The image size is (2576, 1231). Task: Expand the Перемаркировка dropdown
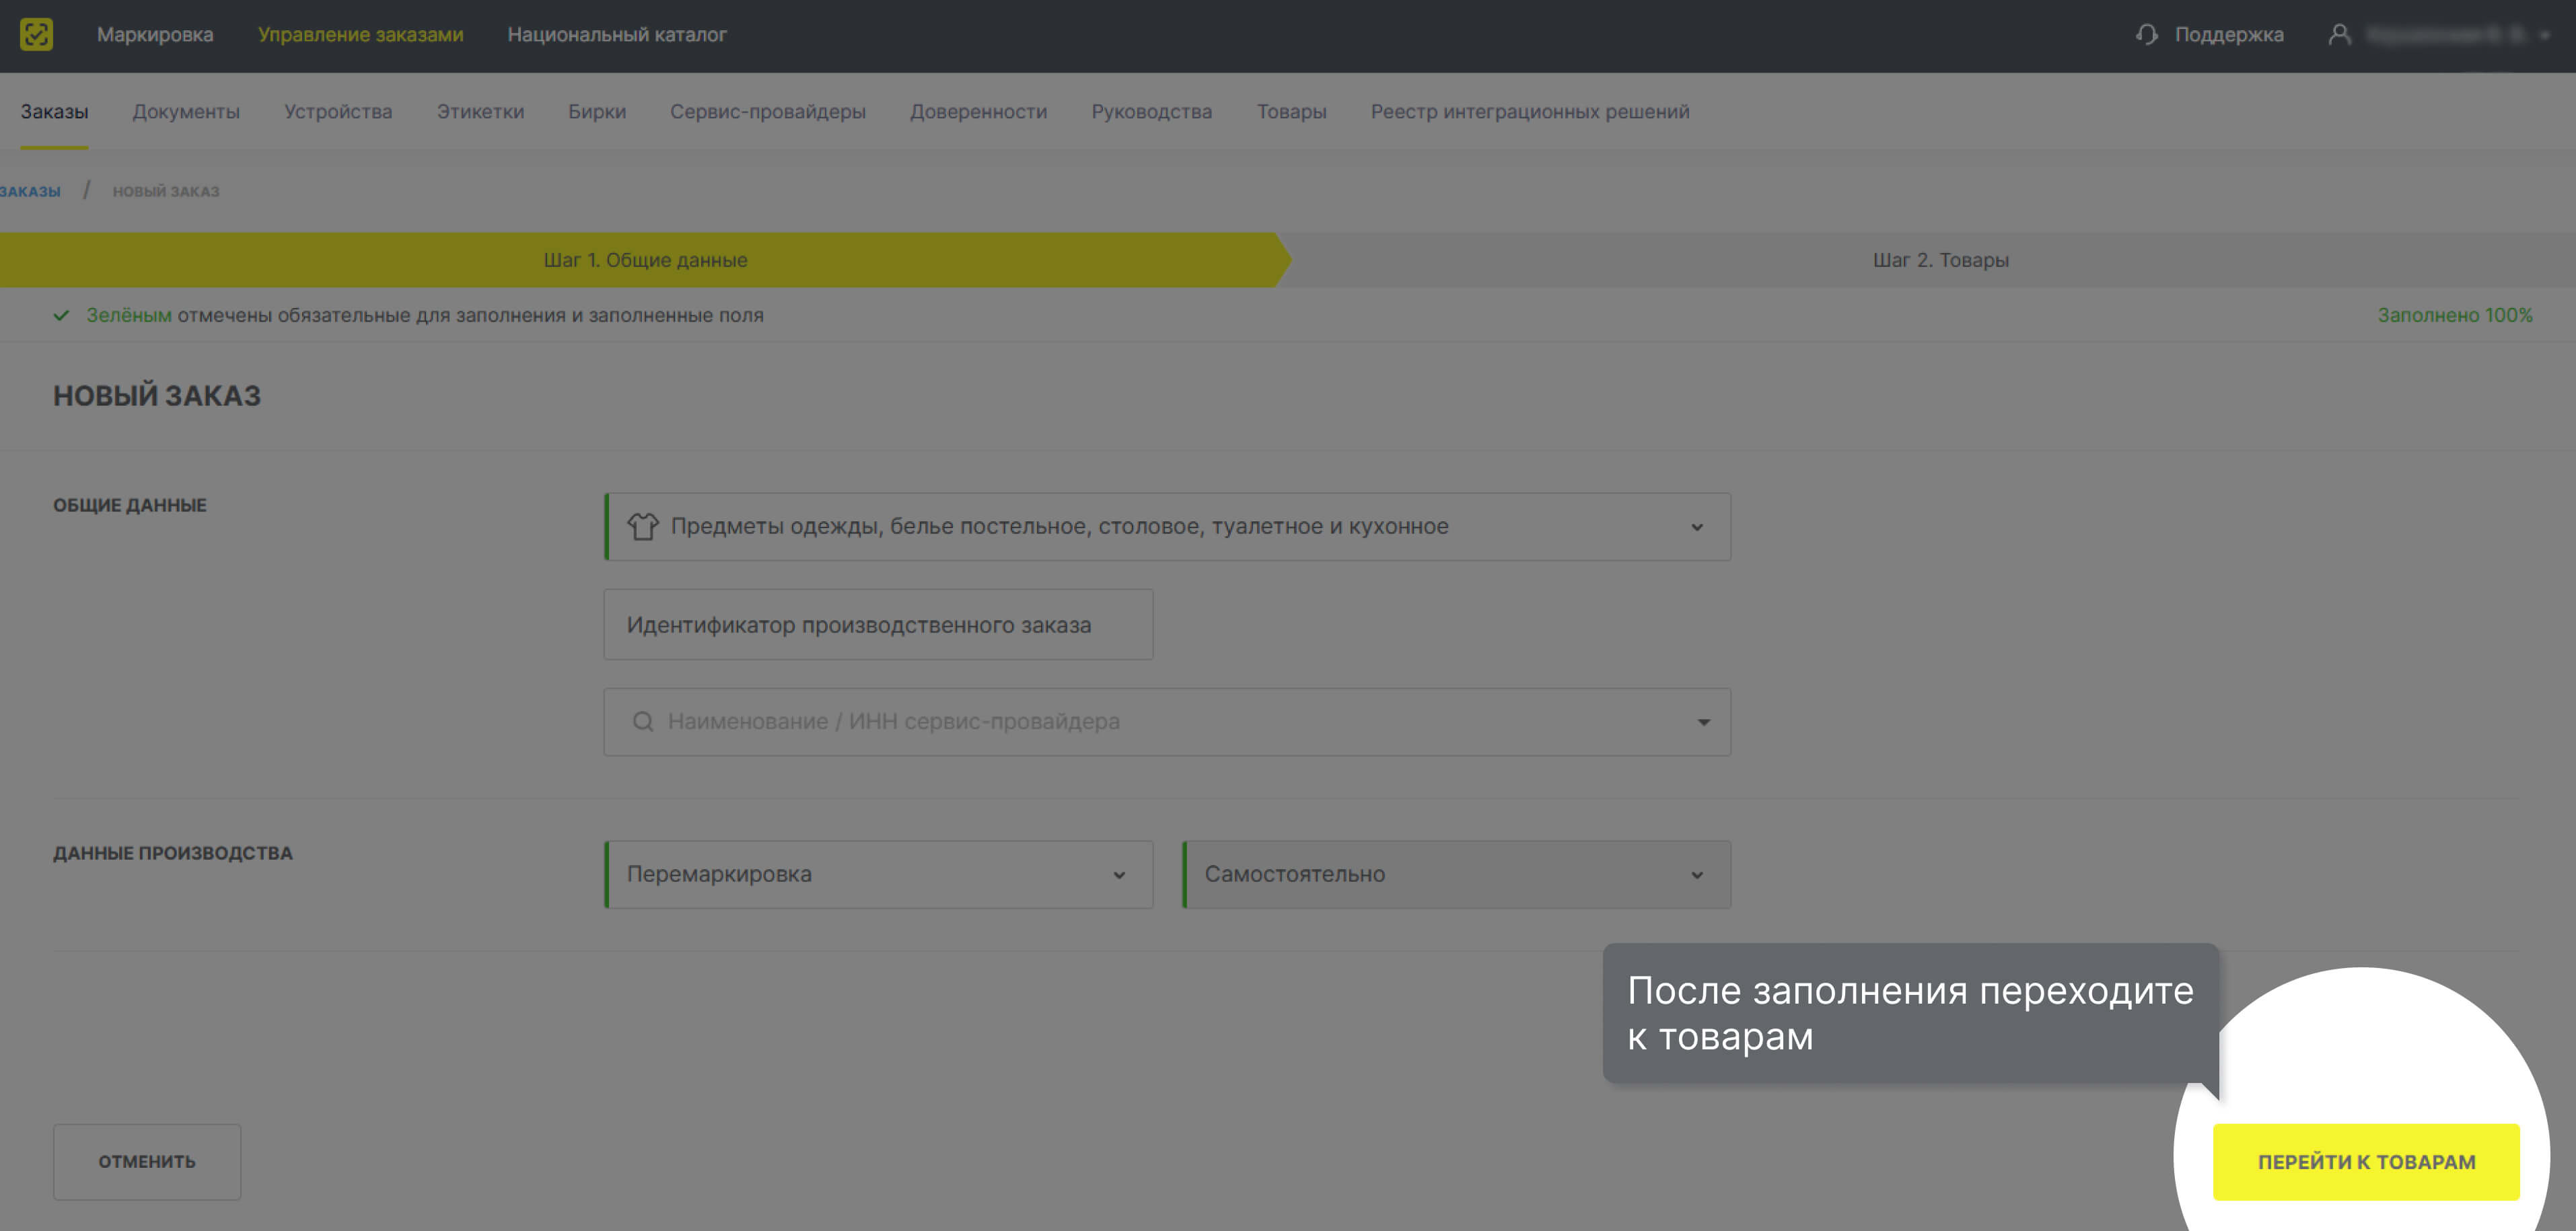tap(1119, 875)
